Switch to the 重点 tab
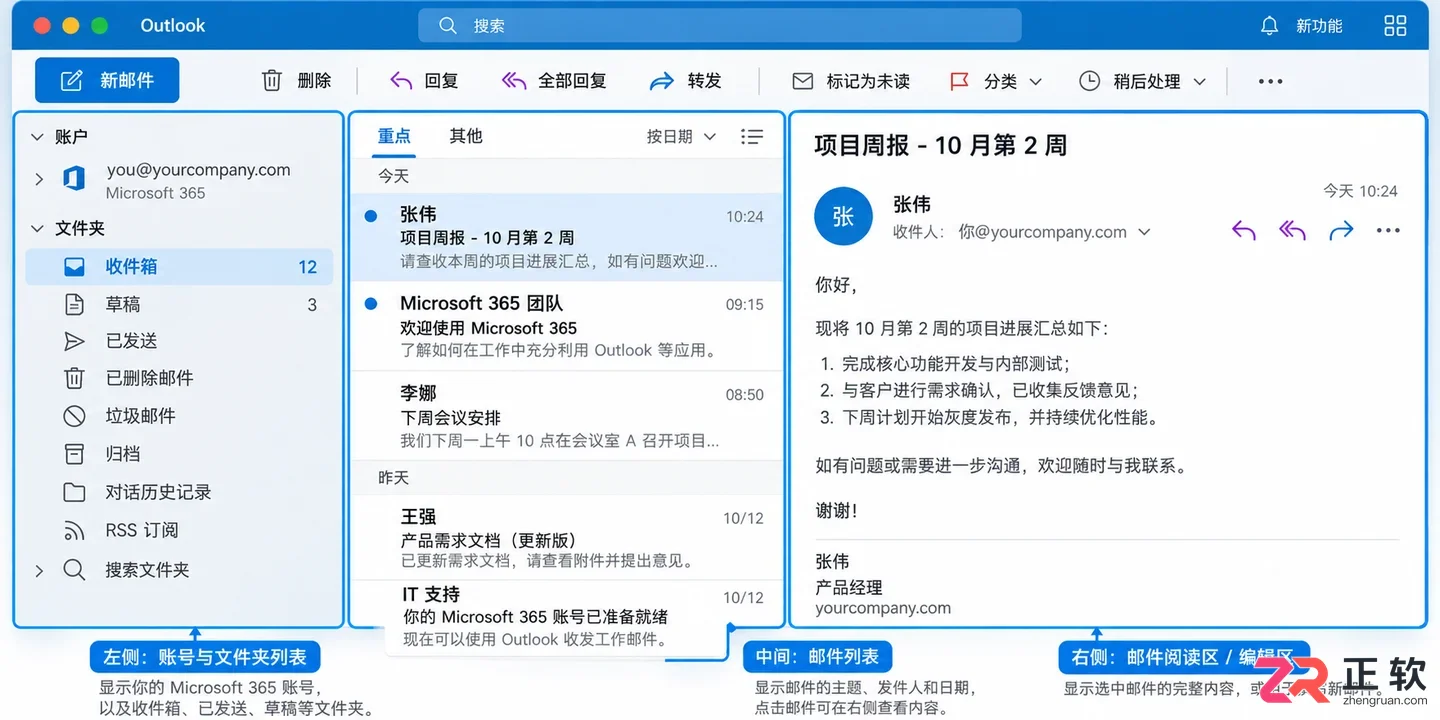The width and height of the screenshot is (1440, 720). tap(394, 137)
